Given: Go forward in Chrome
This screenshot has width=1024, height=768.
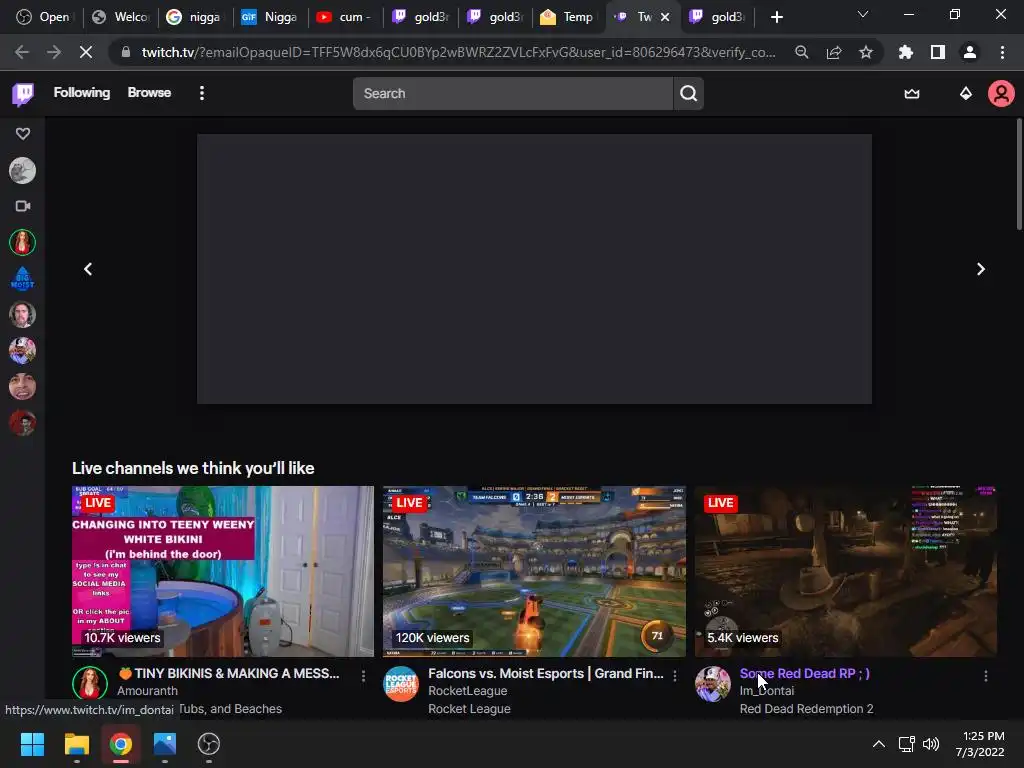Looking at the screenshot, I should tap(54, 52).
